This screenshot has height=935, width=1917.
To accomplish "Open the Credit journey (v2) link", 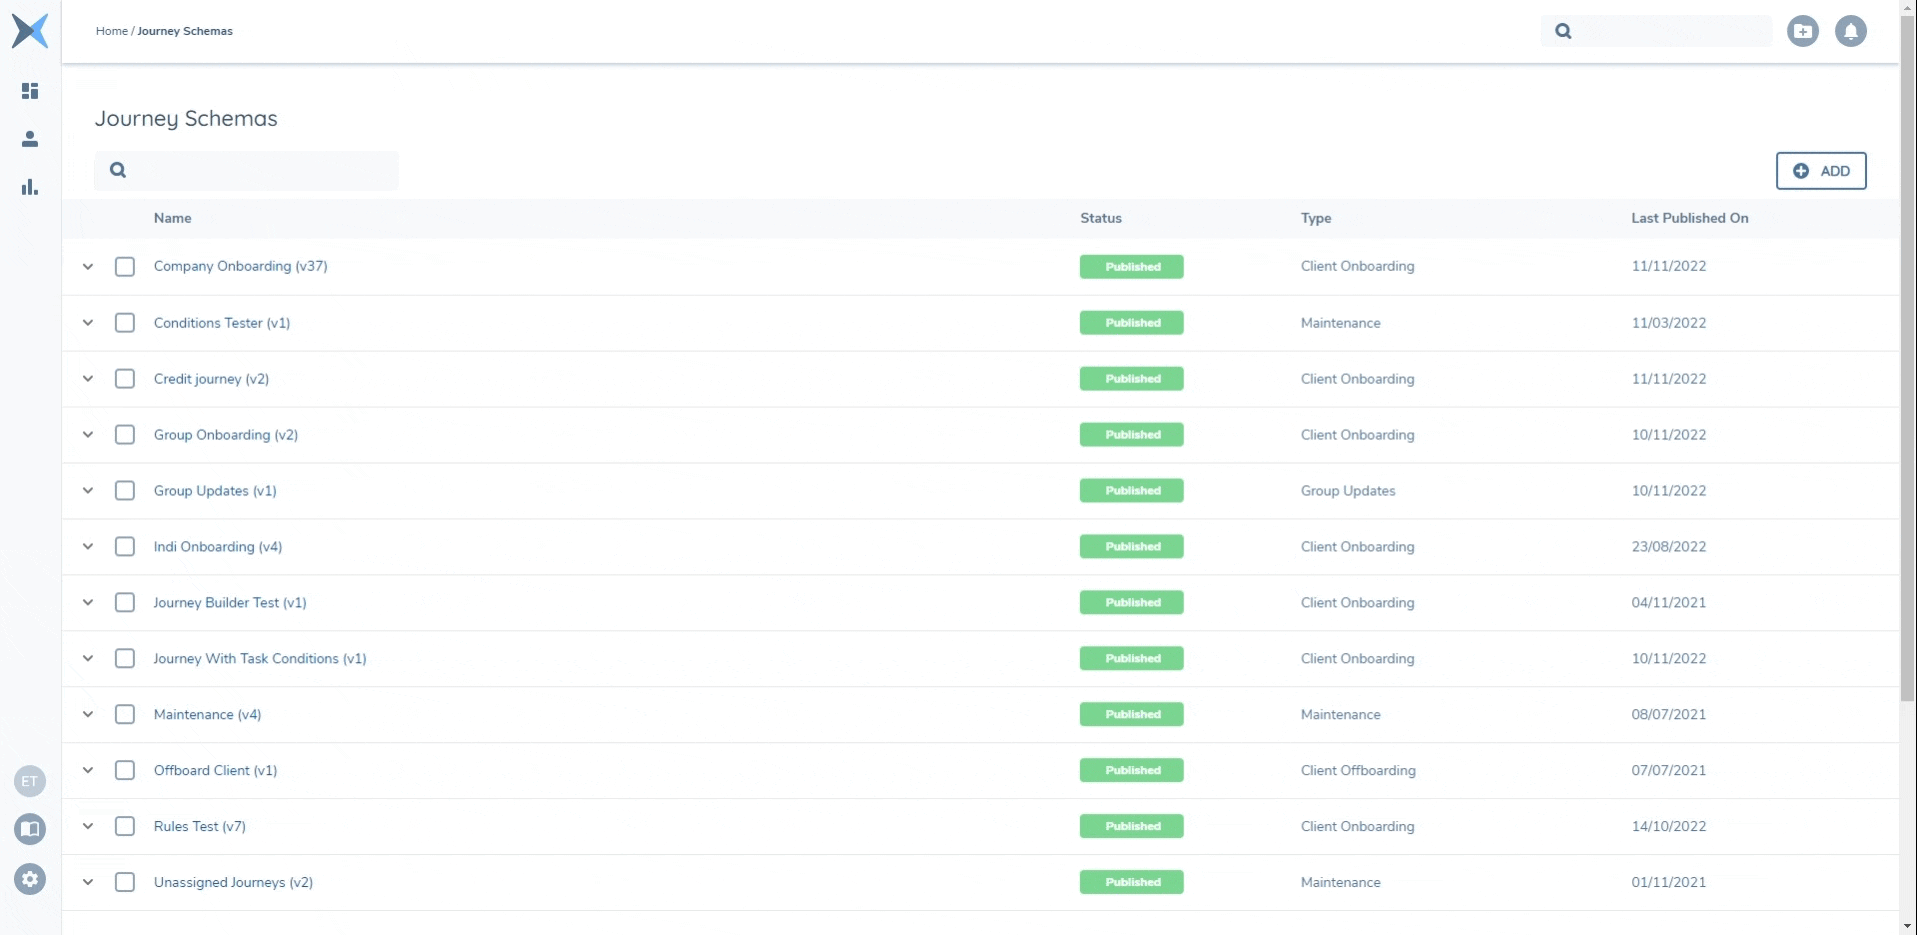I will tap(211, 379).
